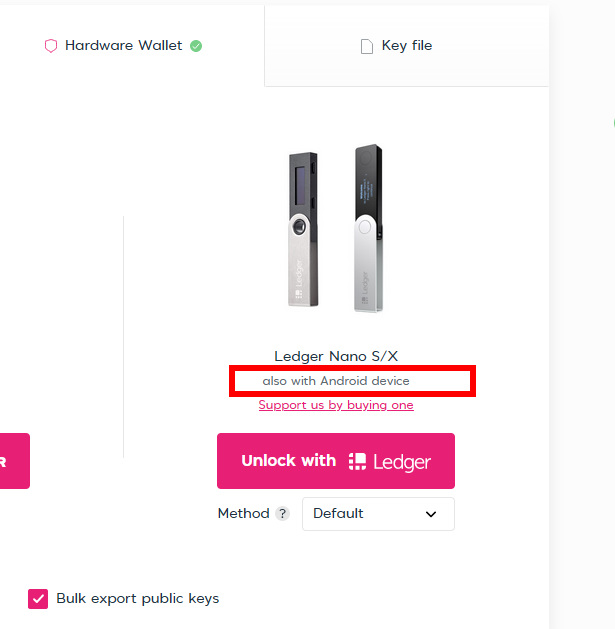Click the chevron arrow in Method dropdown
Screen dimensions: 615x629
pyautogui.click(x=431, y=514)
